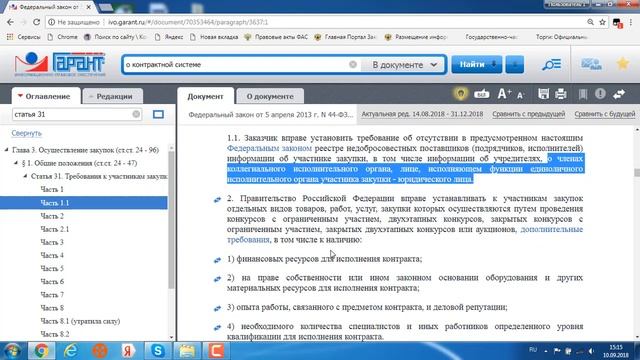Reload the browser page
The width and height of the screenshot is (640, 360).
click(36, 22)
